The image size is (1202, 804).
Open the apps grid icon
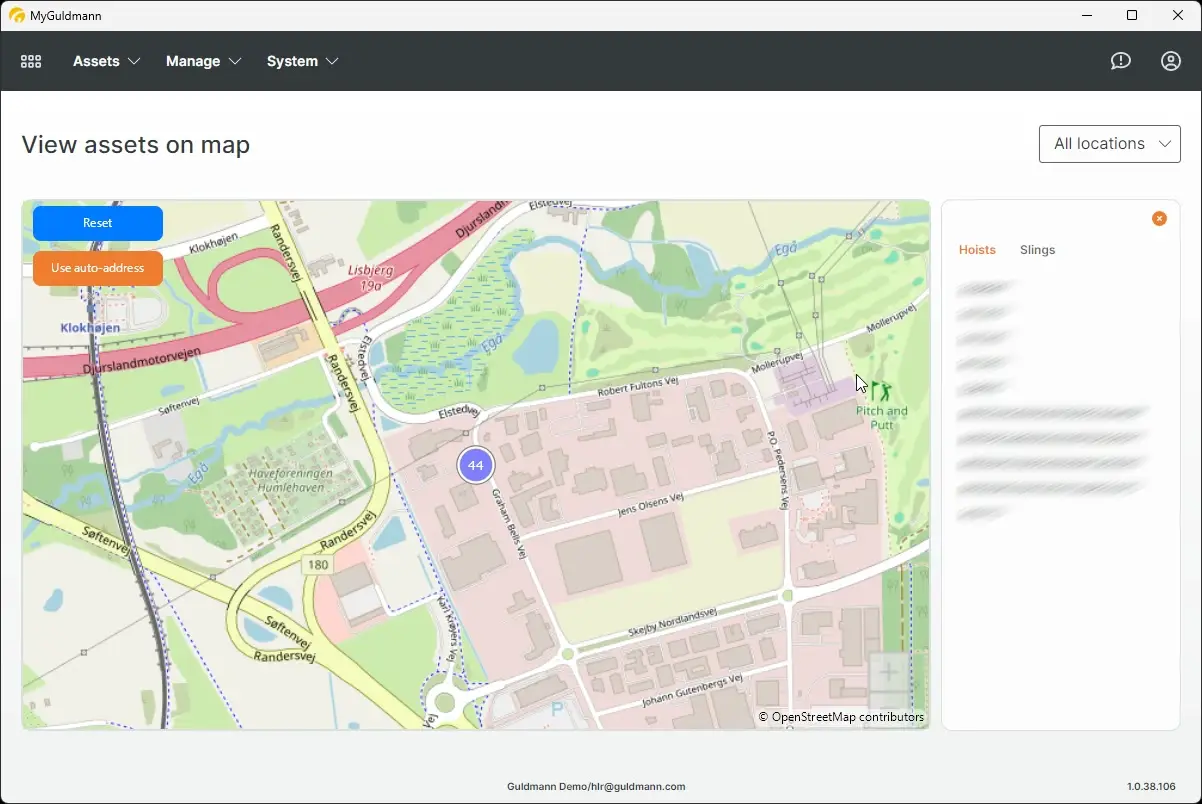tap(30, 61)
